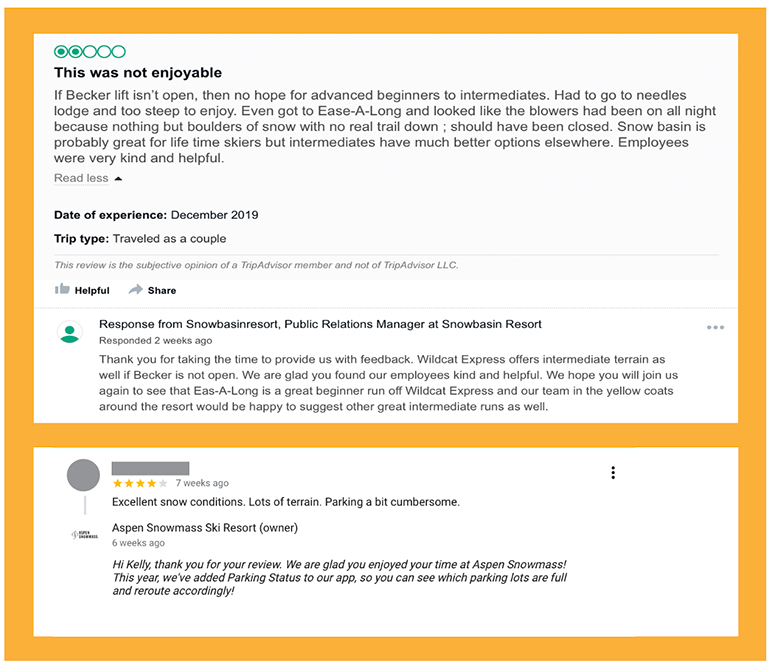Click the Share button label

click(162, 290)
